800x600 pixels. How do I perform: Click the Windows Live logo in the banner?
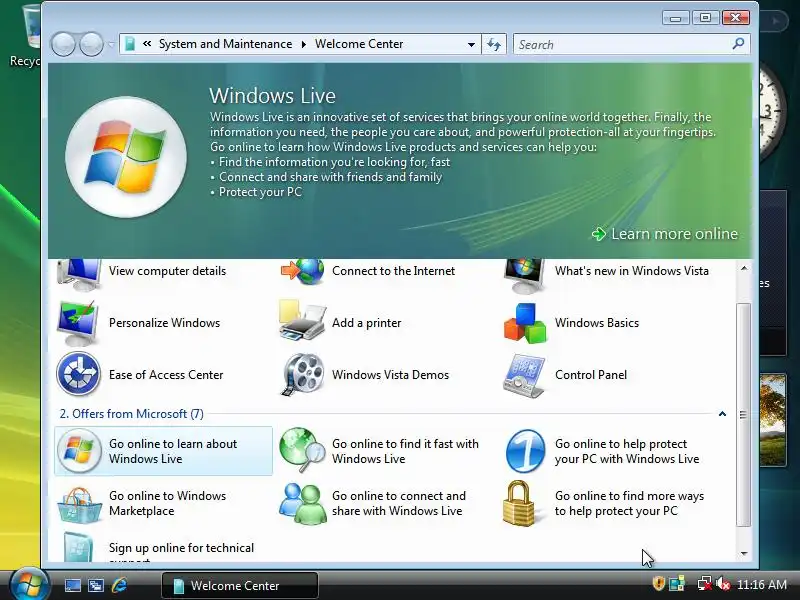pyautogui.click(x=126, y=157)
